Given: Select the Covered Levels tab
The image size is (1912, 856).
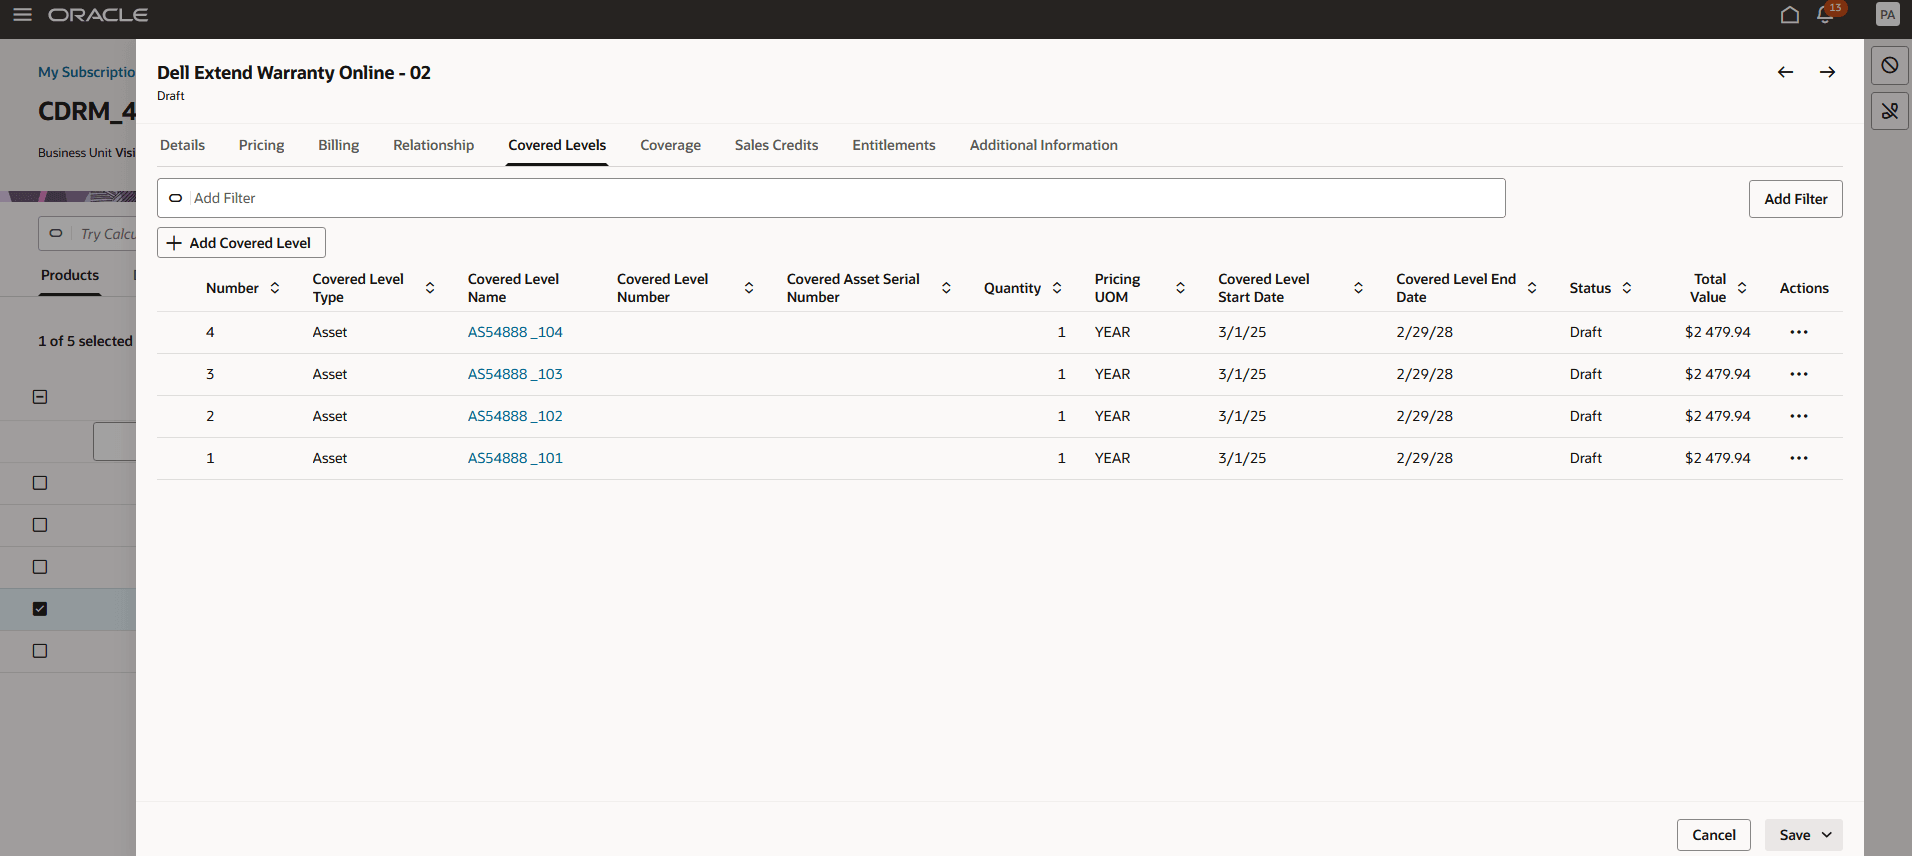Looking at the screenshot, I should coord(557,145).
